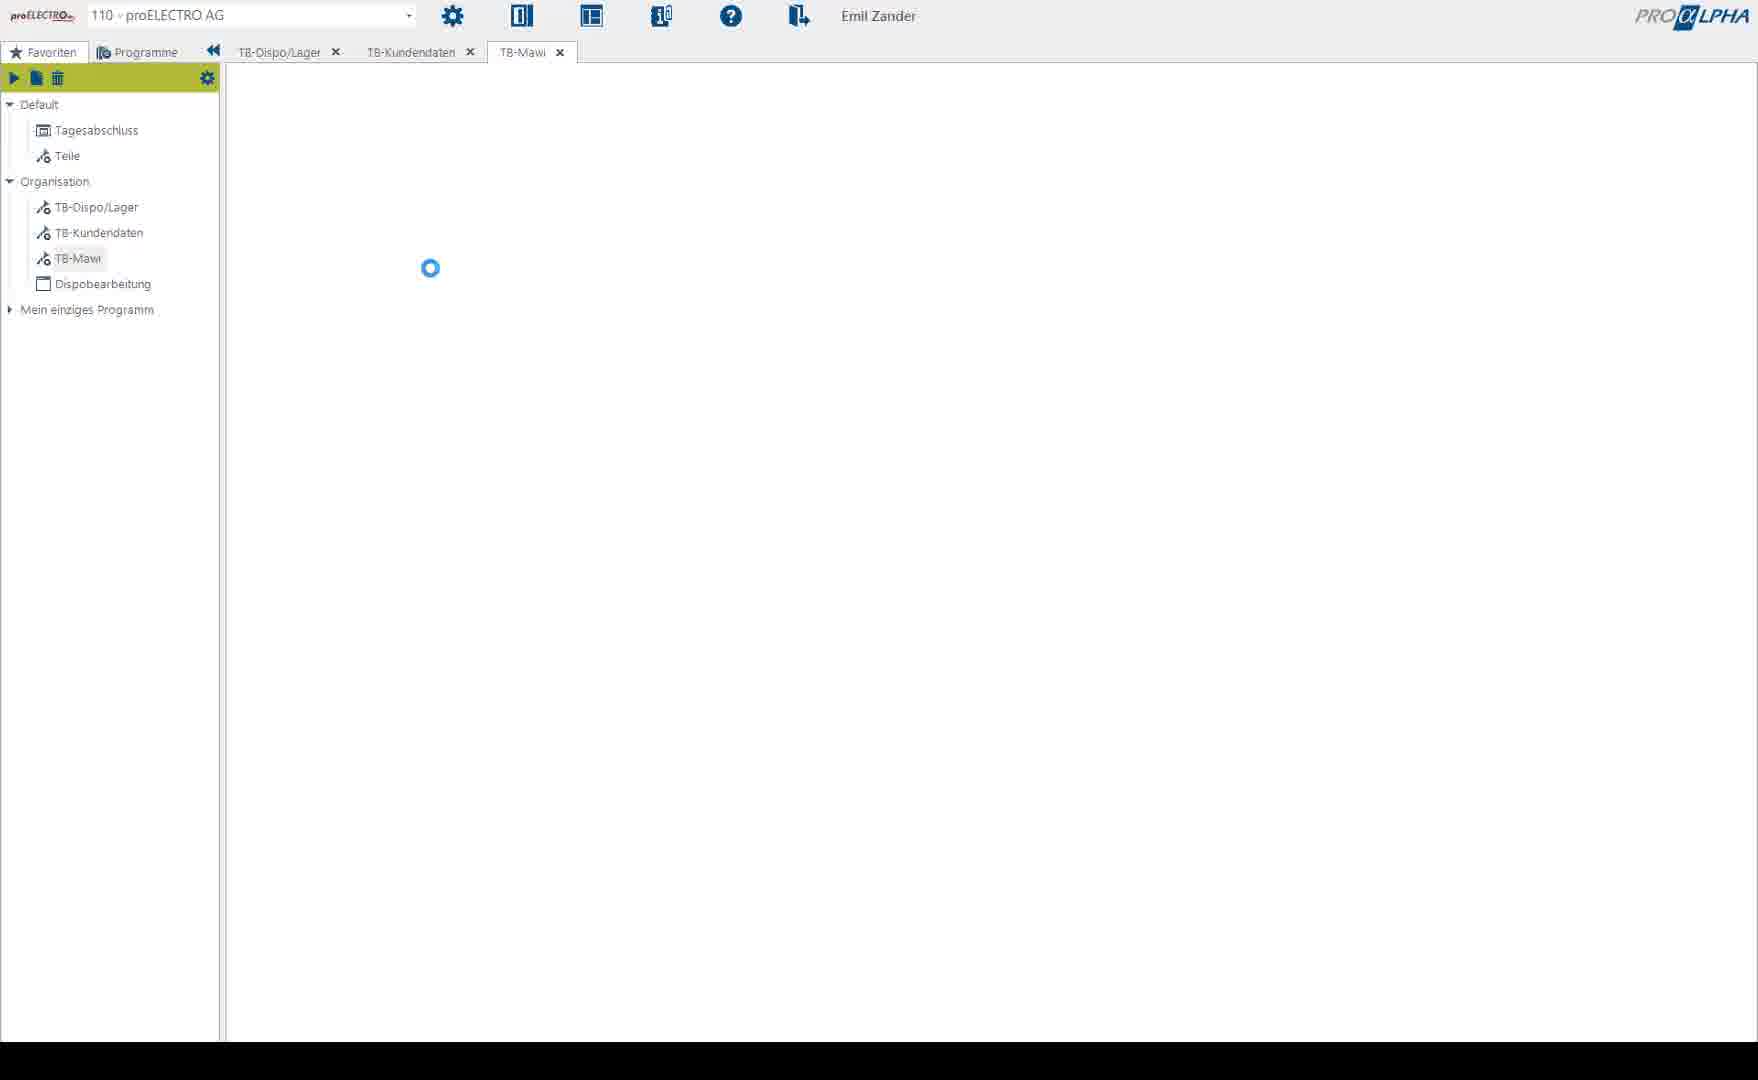This screenshot has height=1080, width=1758.
Task: Close the TB-Mawi tab
Action: [560, 52]
